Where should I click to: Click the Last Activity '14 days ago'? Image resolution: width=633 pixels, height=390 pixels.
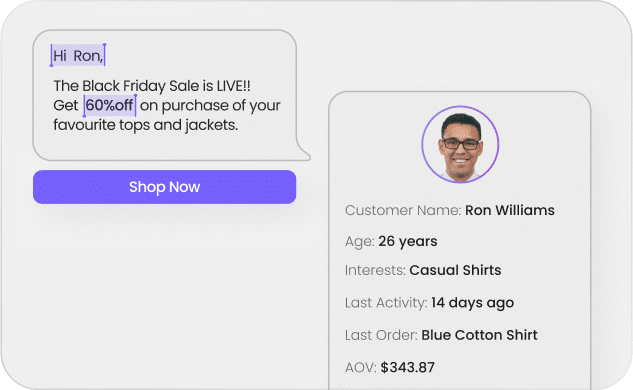point(472,303)
